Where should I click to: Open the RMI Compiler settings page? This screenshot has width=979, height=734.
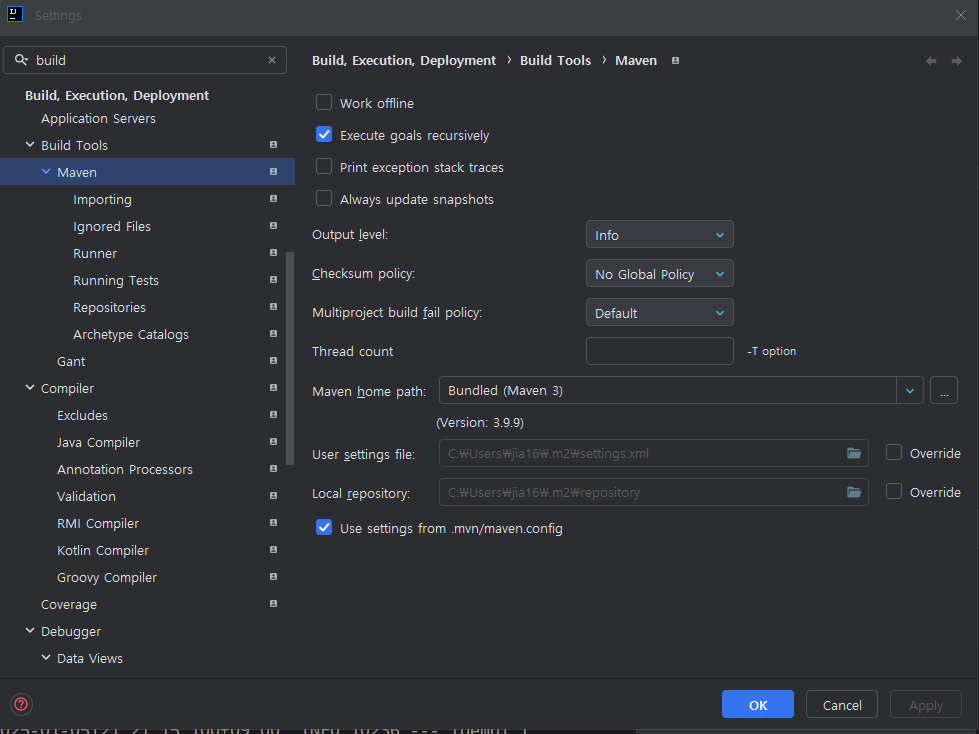point(98,524)
